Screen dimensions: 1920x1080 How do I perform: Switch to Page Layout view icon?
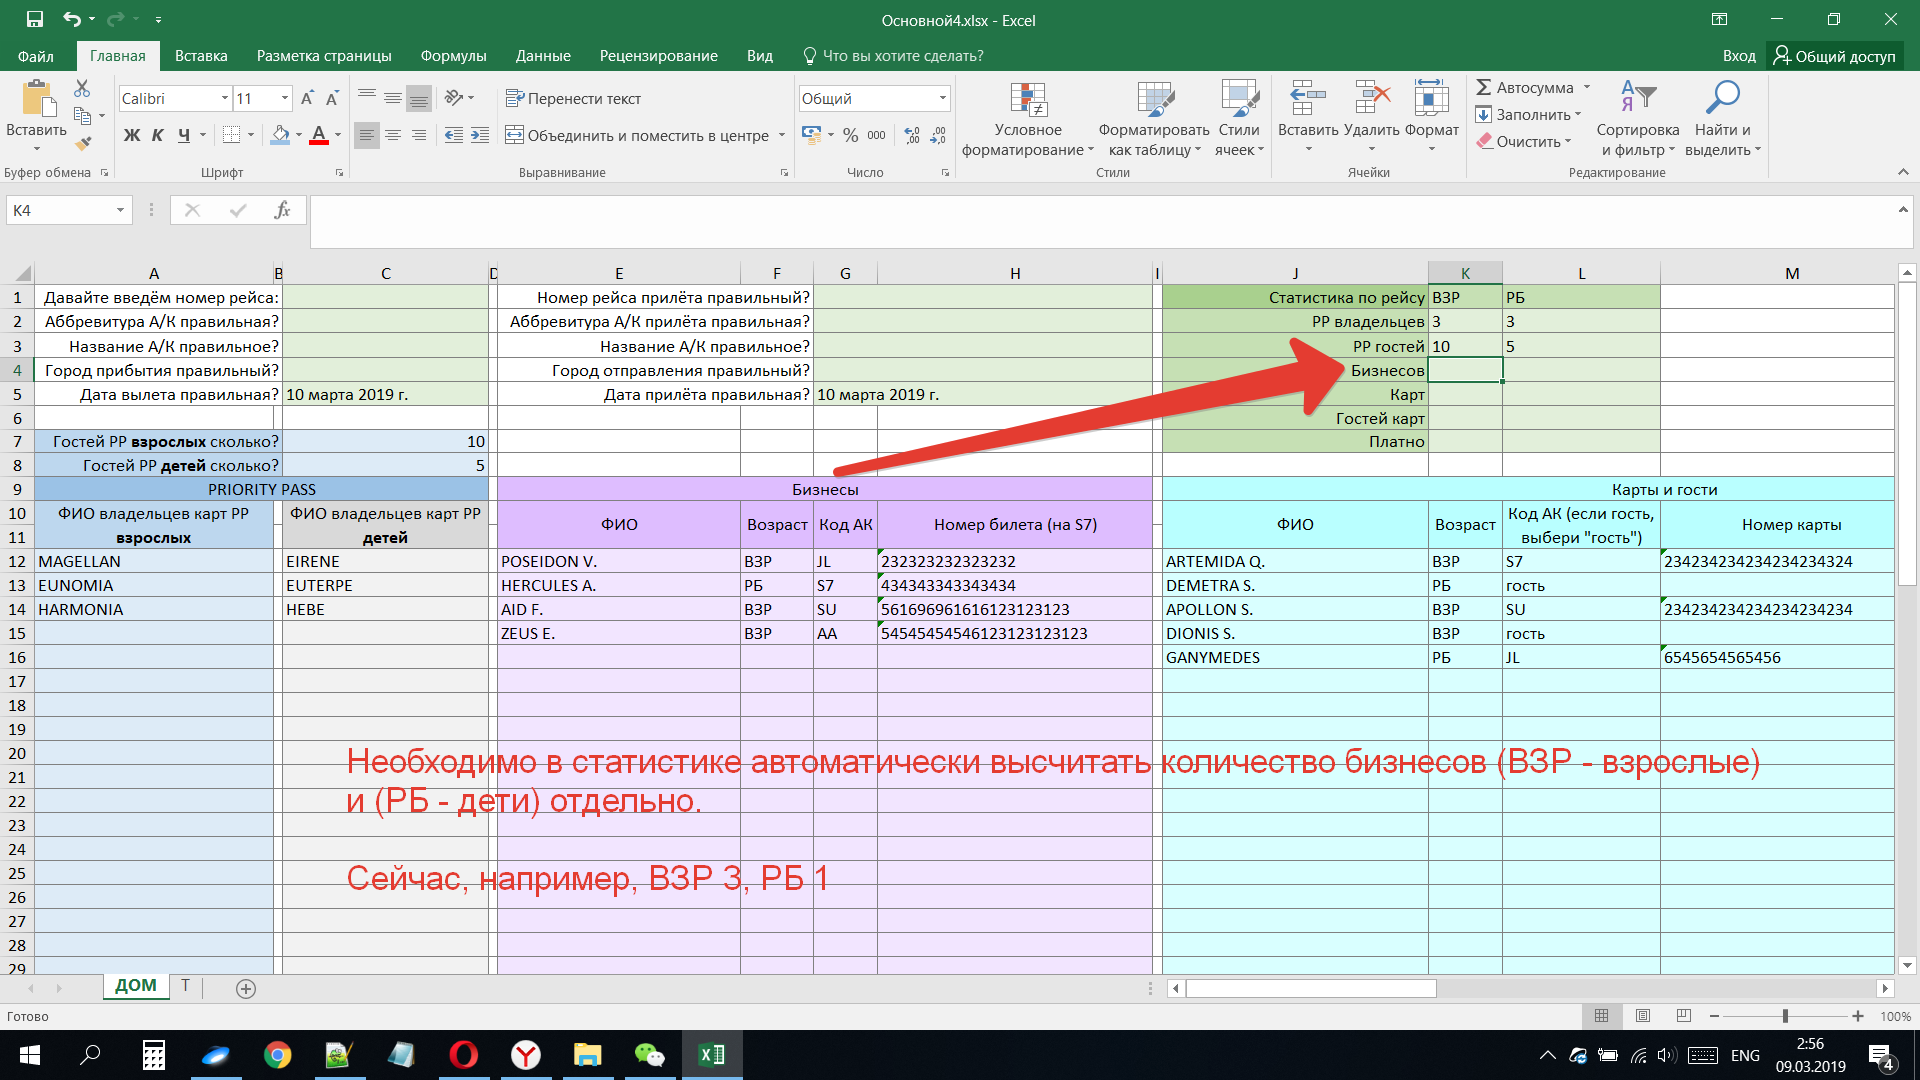[1643, 1016]
